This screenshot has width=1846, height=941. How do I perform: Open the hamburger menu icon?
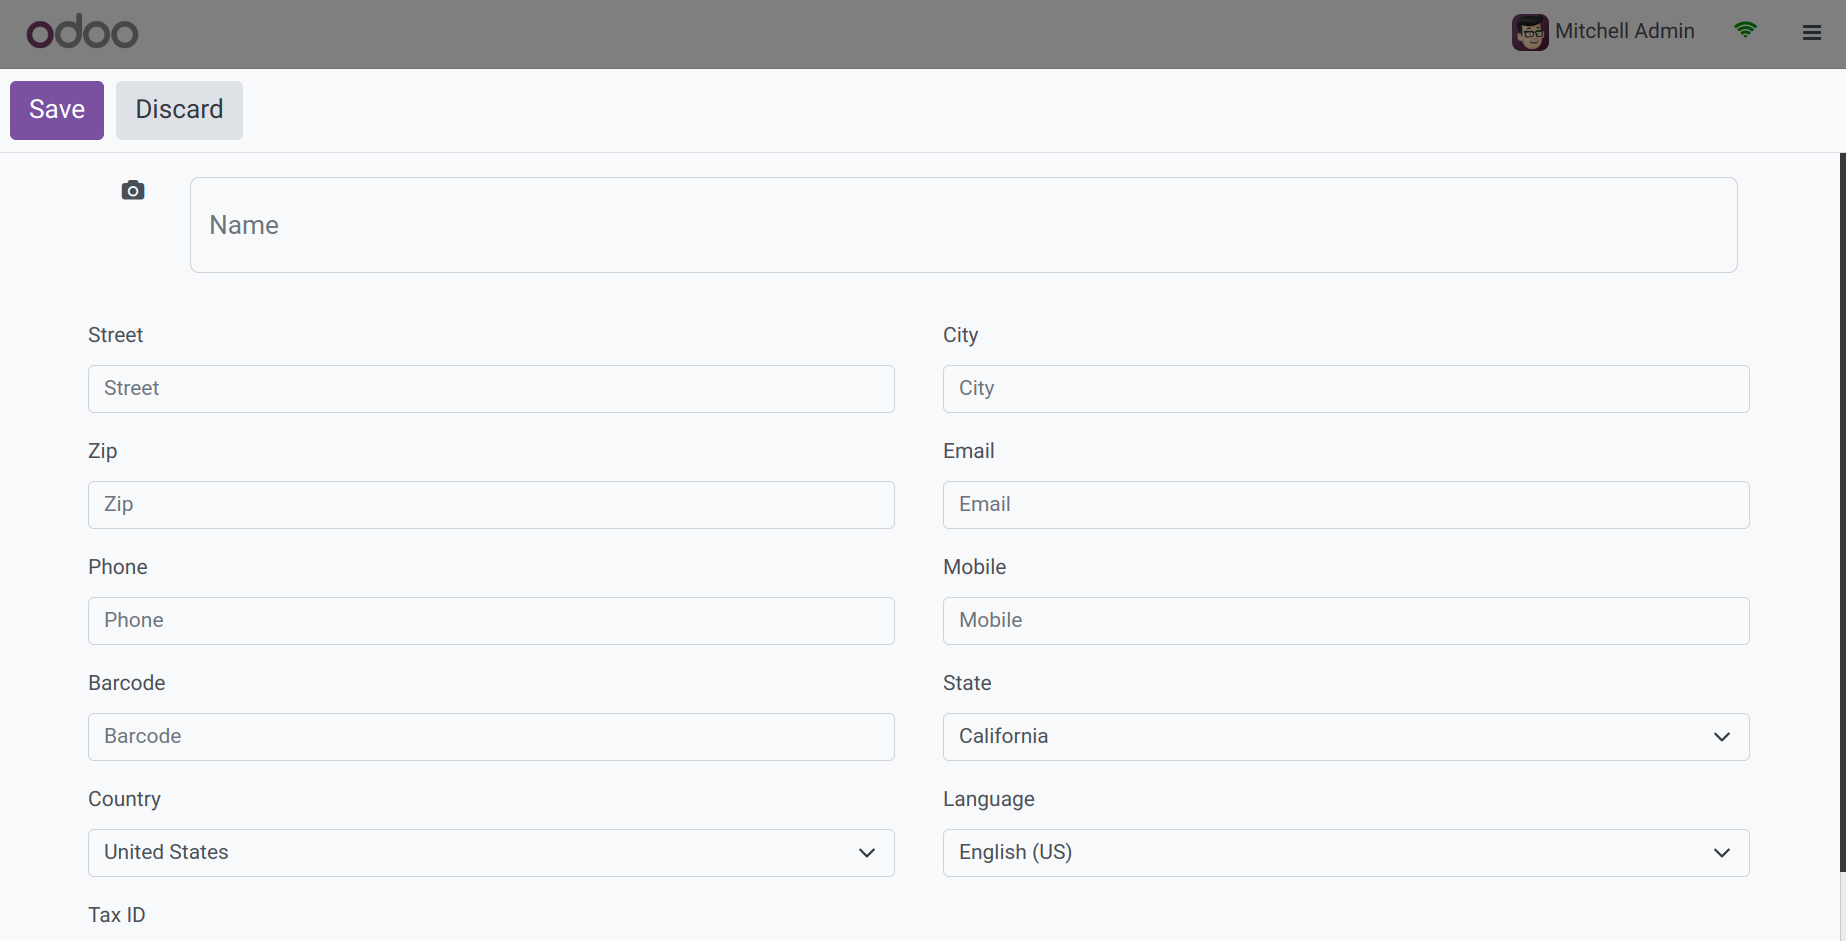pyautogui.click(x=1811, y=32)
